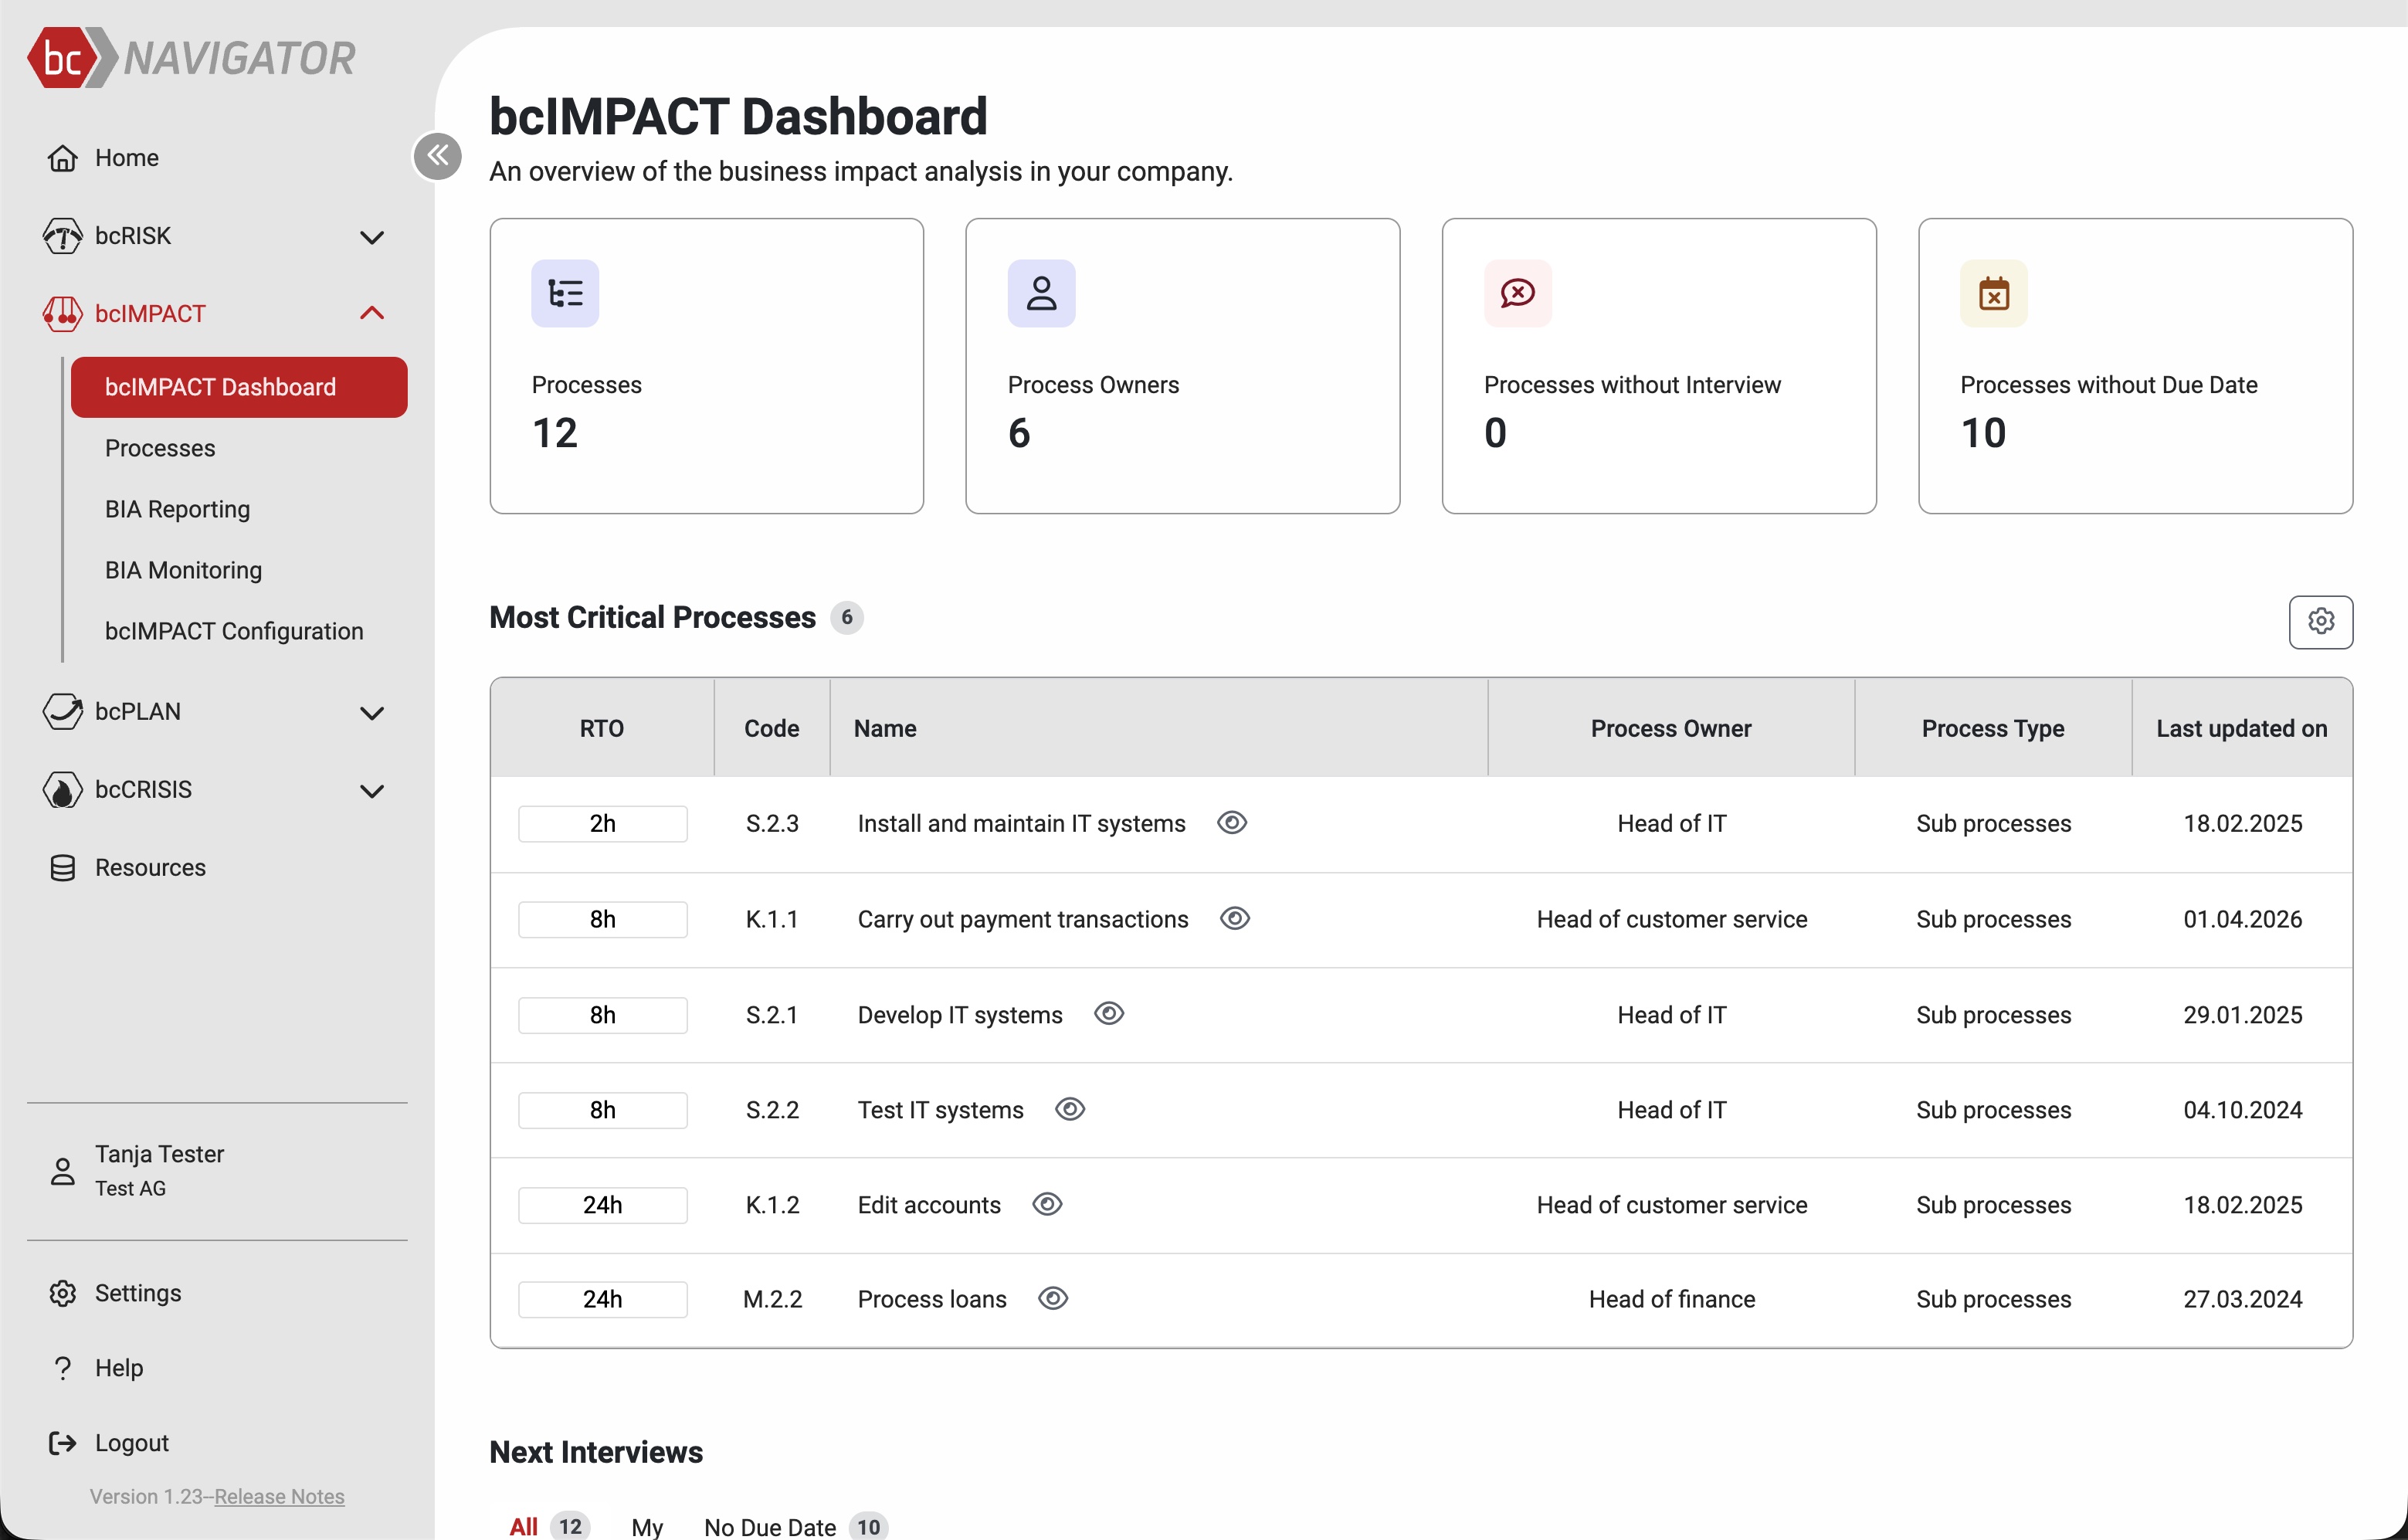Open the Release Notes link
The height and width of the screenshot is (1540, 2408).
pyautogui.click(x=279, y=1496)
